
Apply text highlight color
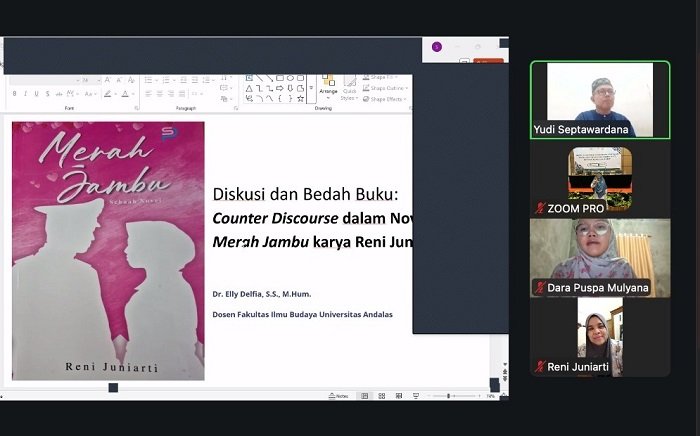click(x=108, y=93)
